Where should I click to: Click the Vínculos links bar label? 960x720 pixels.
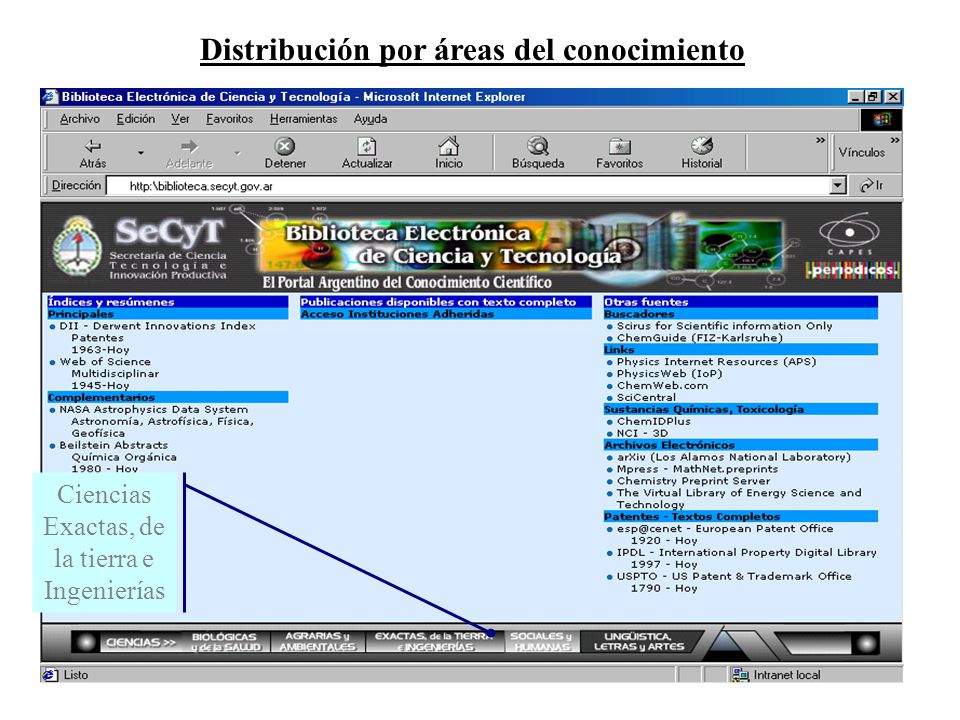861,152
